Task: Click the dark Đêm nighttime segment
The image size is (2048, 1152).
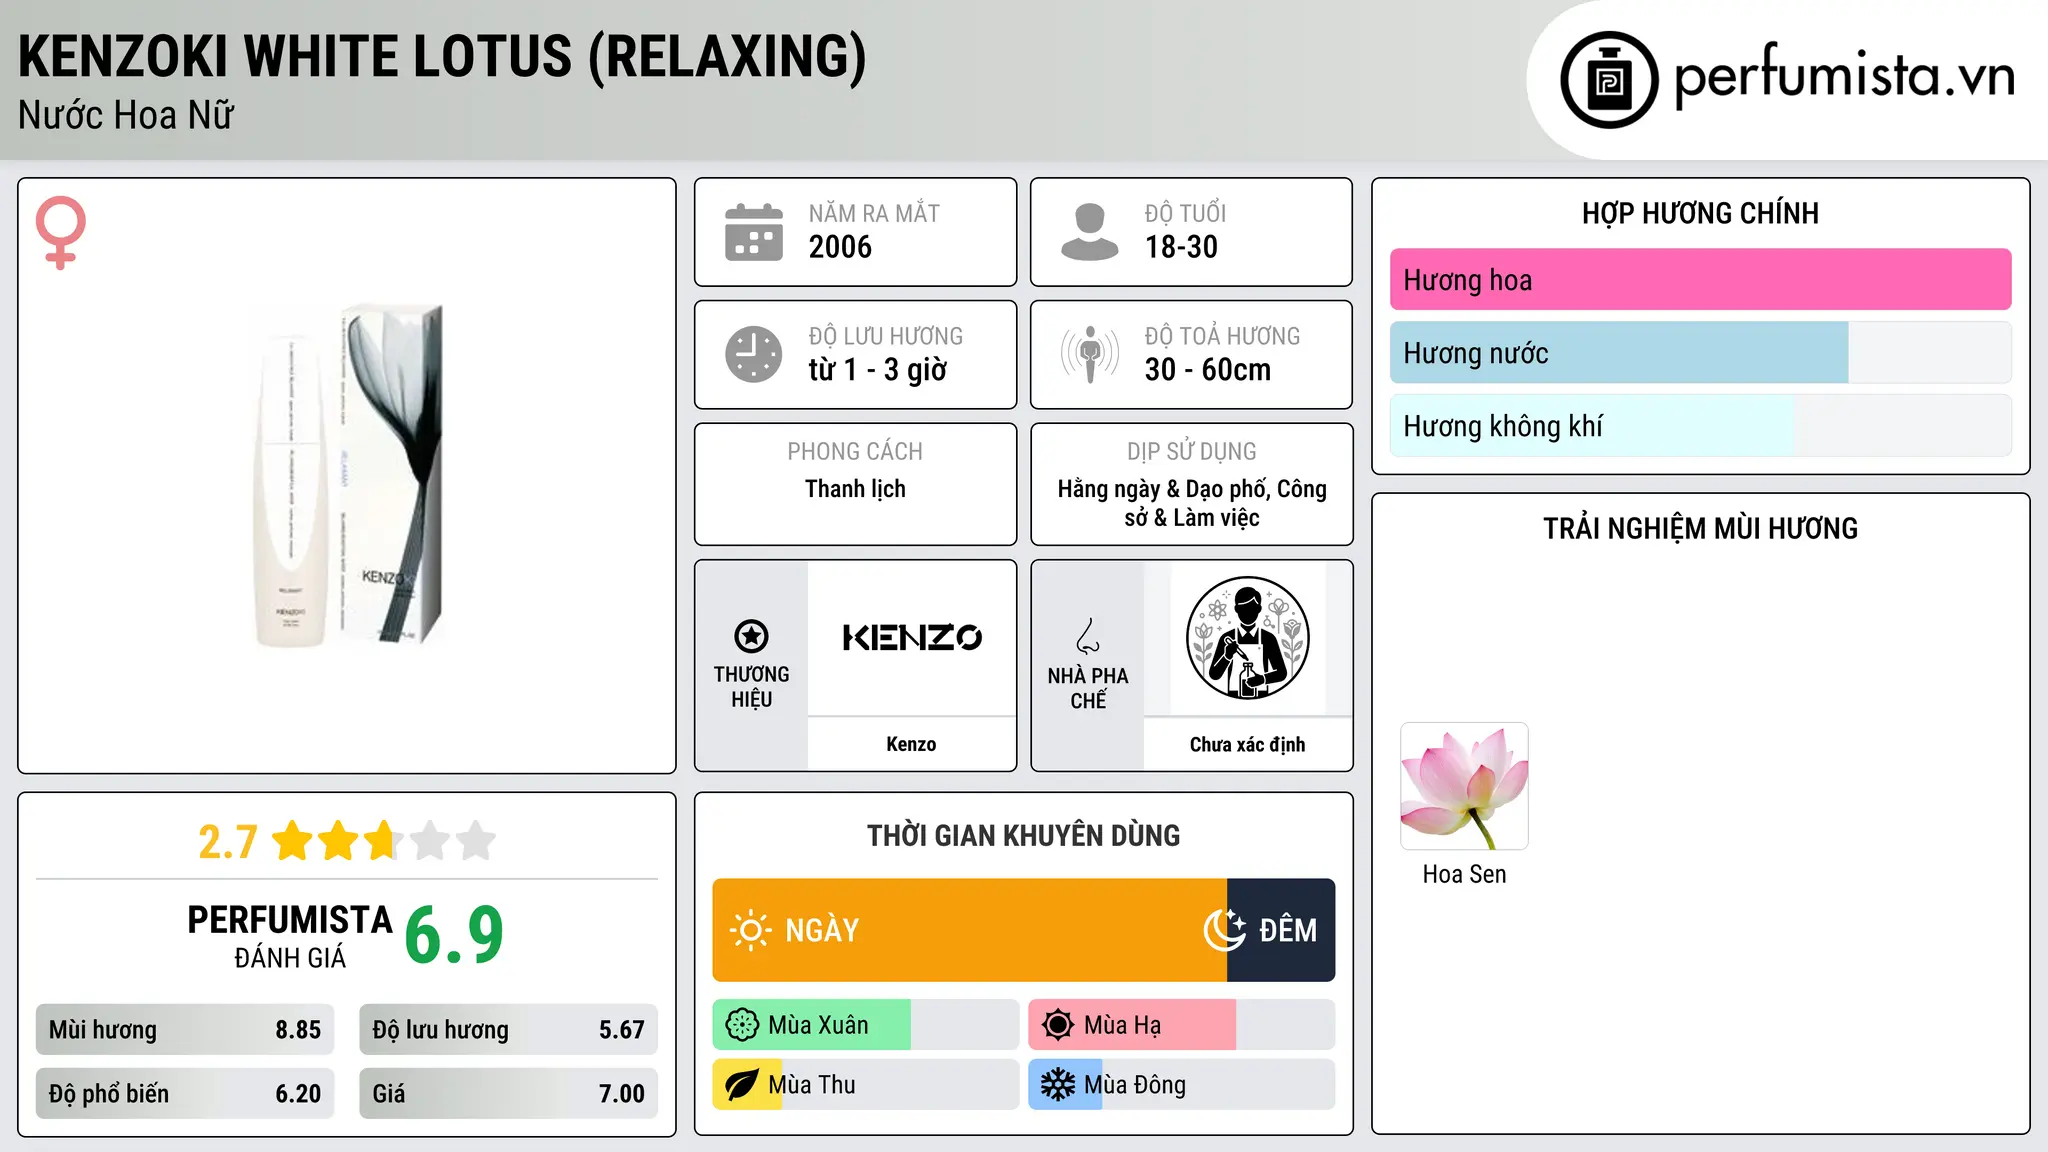Action: click(1281, 930)
